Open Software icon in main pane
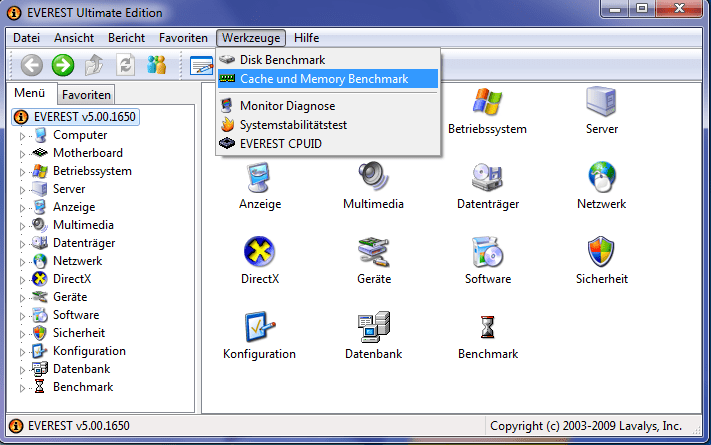Viewport: 711px width, 445px height. [x=487, y=251]
